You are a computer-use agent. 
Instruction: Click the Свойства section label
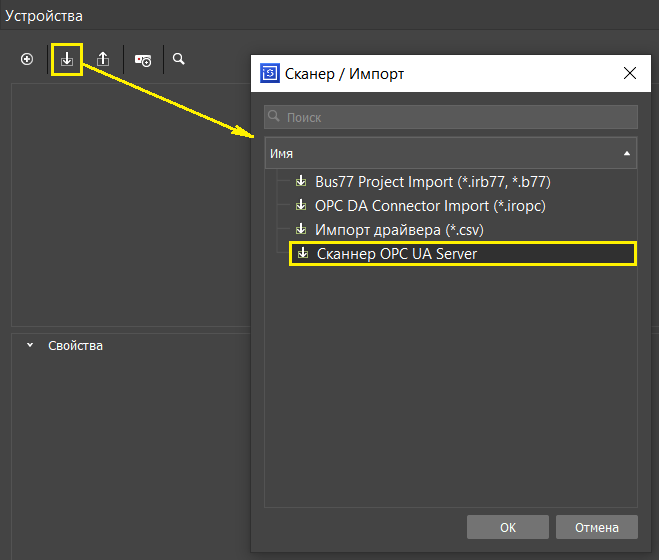pos(75,346)
